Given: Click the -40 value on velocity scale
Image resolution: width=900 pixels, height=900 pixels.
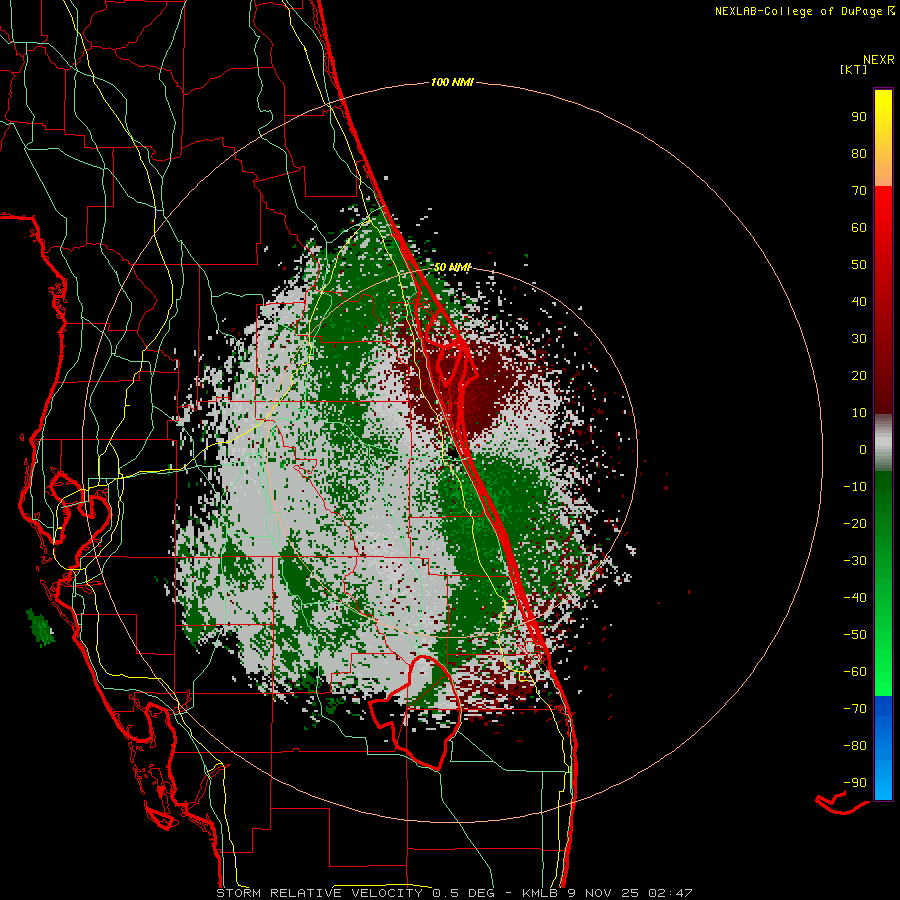Looking at the screenshot, I should 855,598.
